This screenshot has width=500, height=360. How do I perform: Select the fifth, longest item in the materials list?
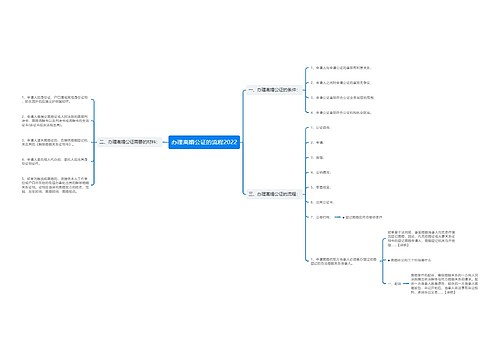[55, 185]
